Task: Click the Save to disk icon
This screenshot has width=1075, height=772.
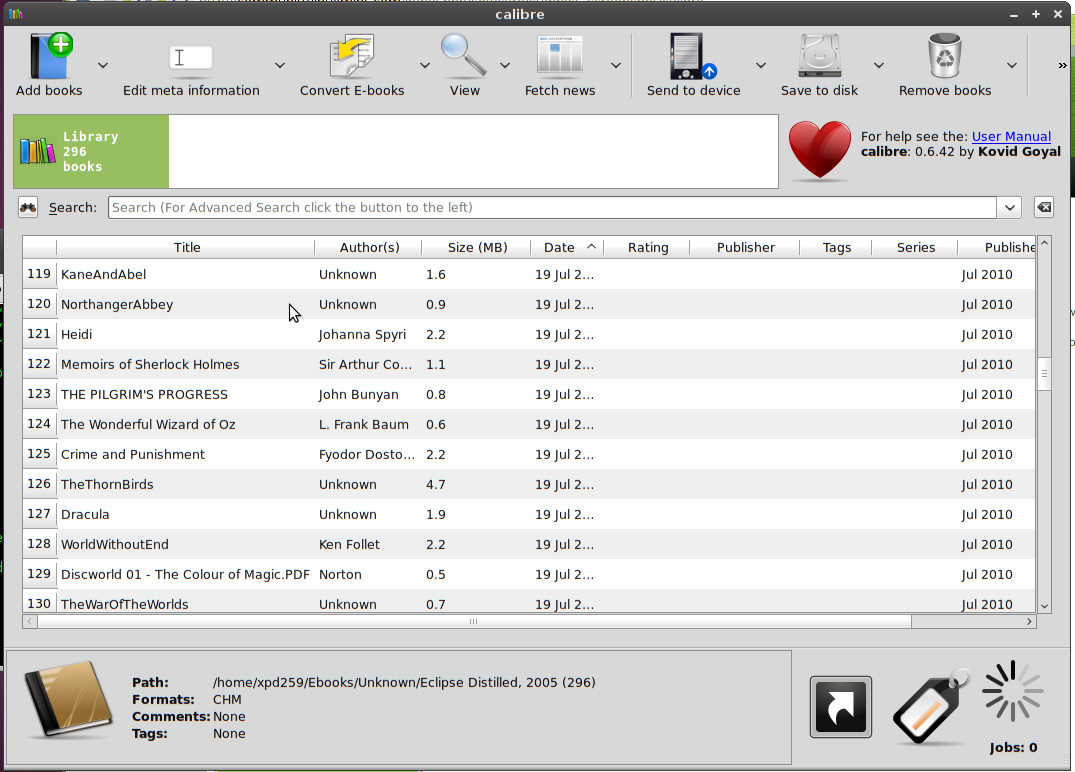Action: pos(819,57)
